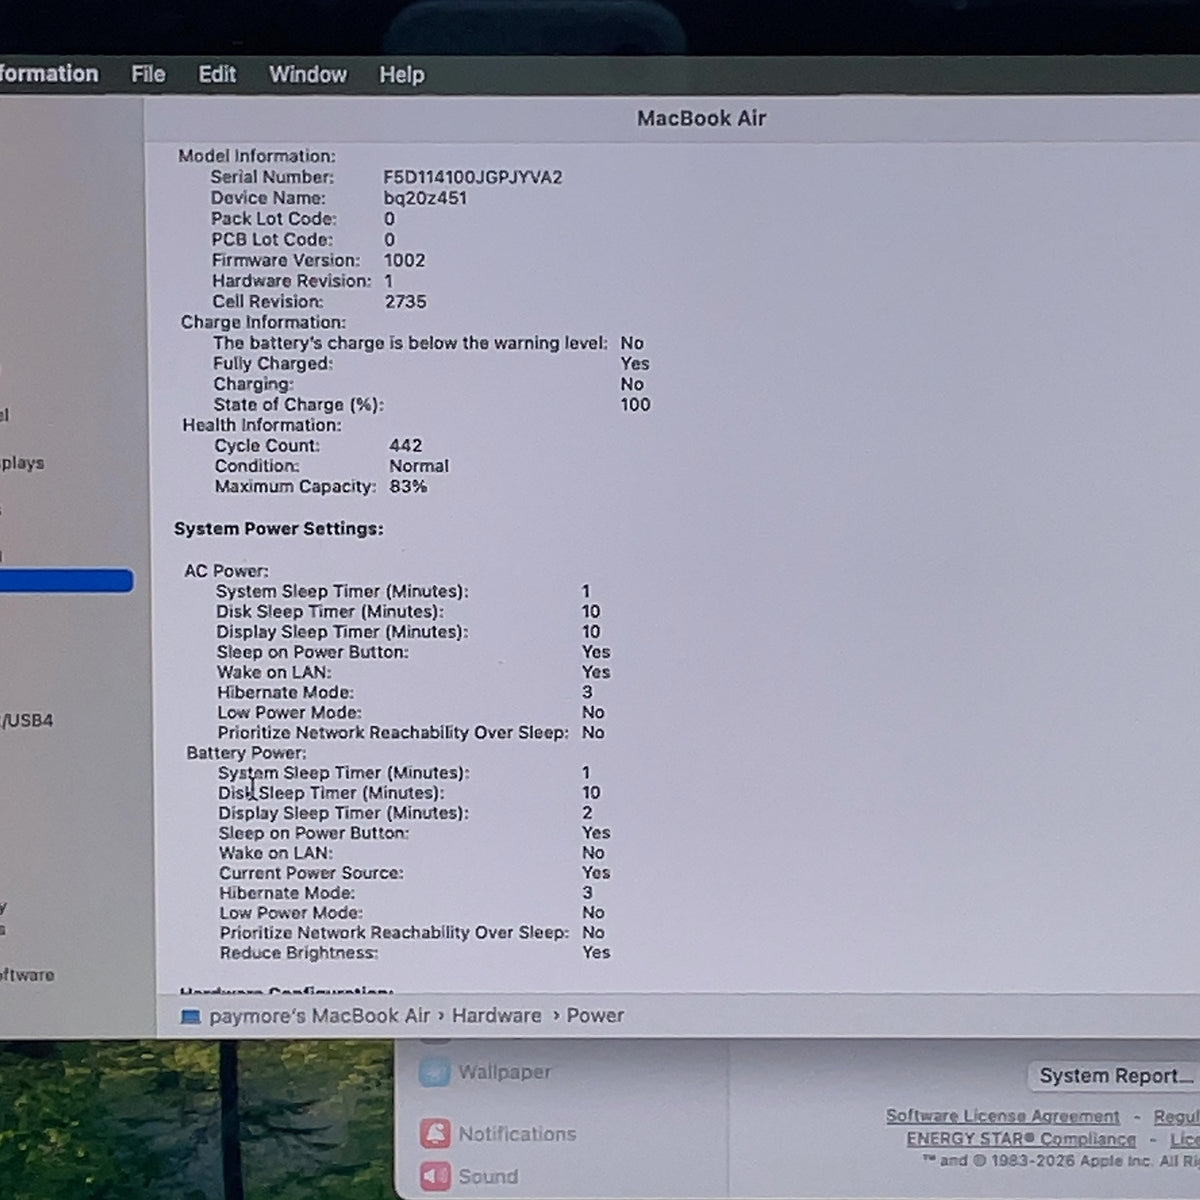The width and height of the screenshot is (1200, 1200).
Task: Select "paymore's MacBook Air" in the path bar
Action: tap(319, 1016)
